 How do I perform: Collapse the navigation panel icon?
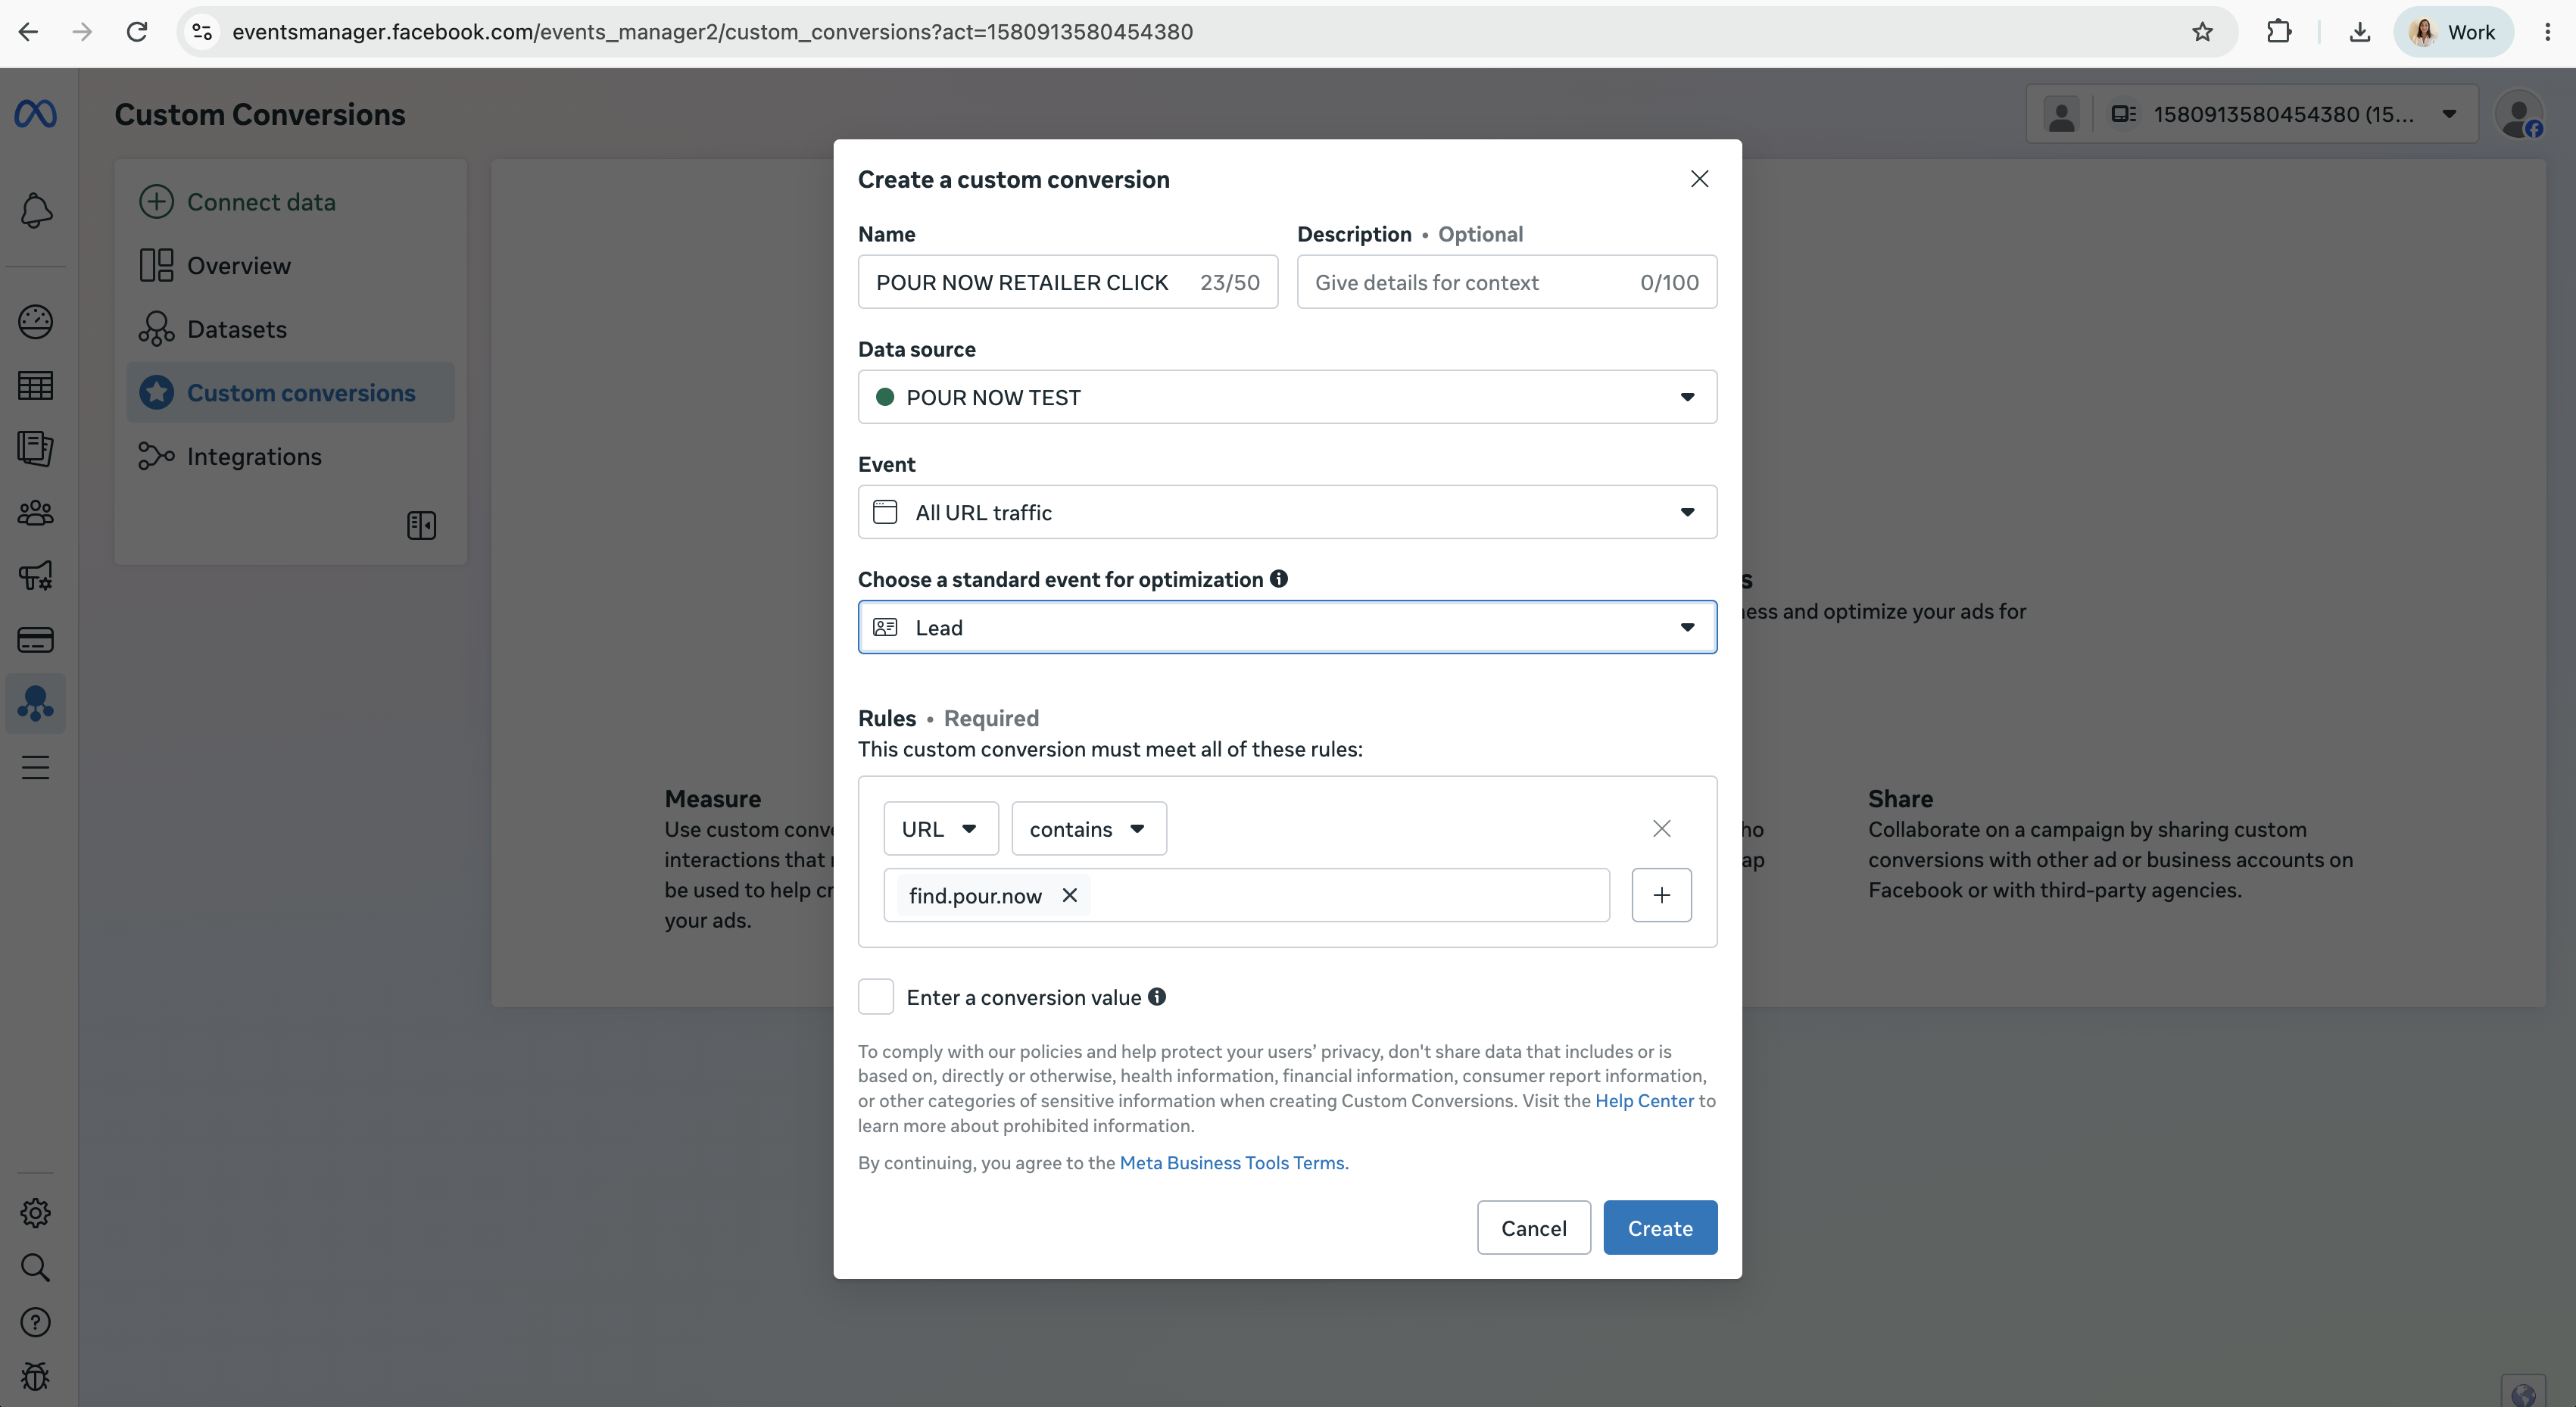coord(421,525)
